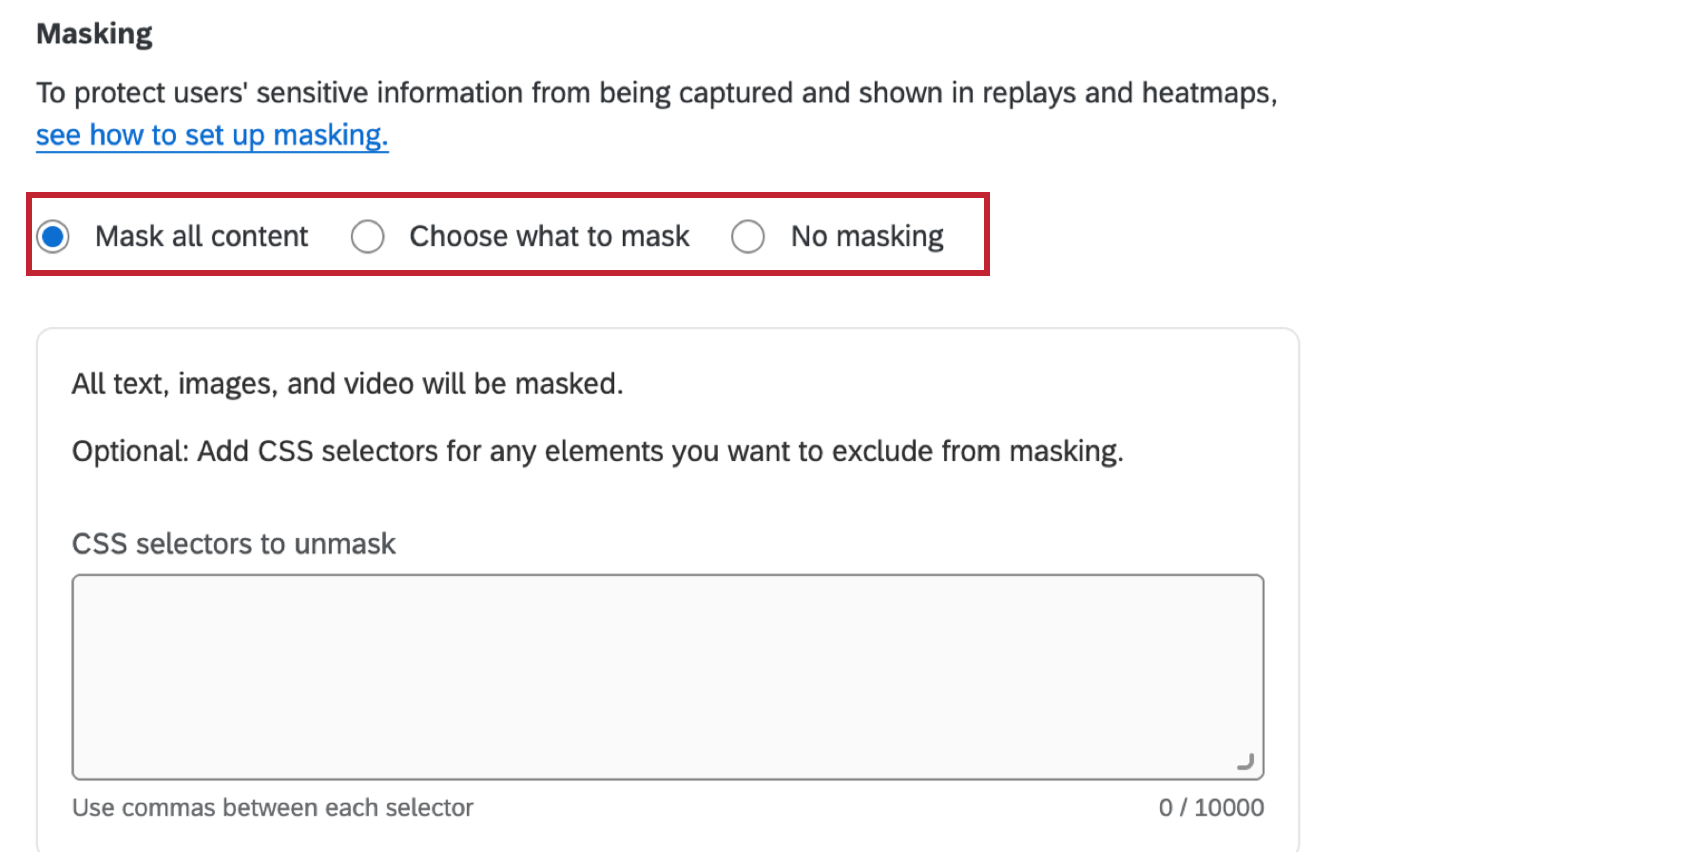Select the underlined masking setup hyperlink
This screenshot has width=1700, height=852.
211,134
